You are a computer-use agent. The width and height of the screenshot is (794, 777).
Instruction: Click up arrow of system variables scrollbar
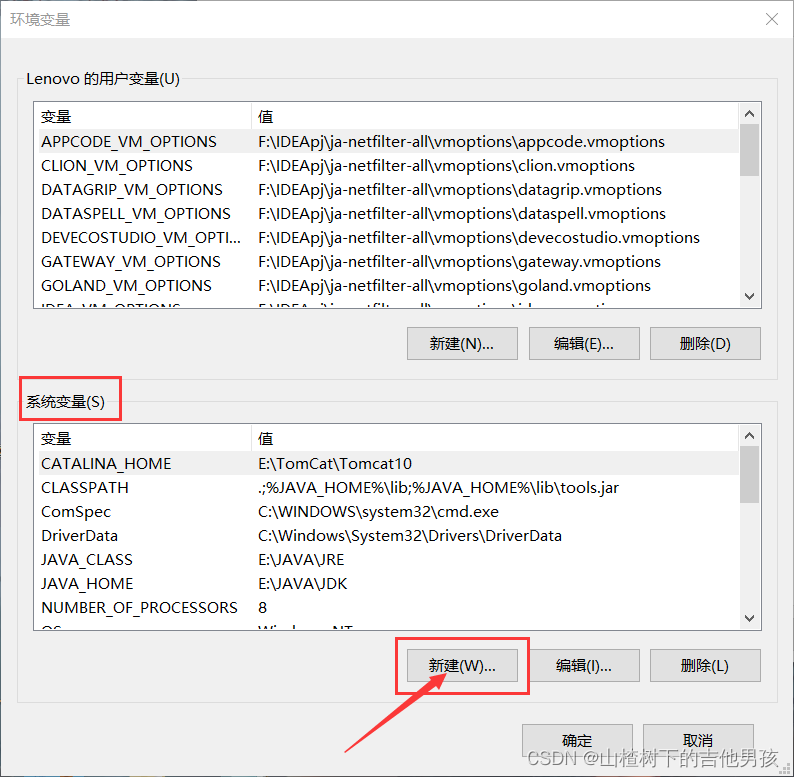(x=749, y=436)
